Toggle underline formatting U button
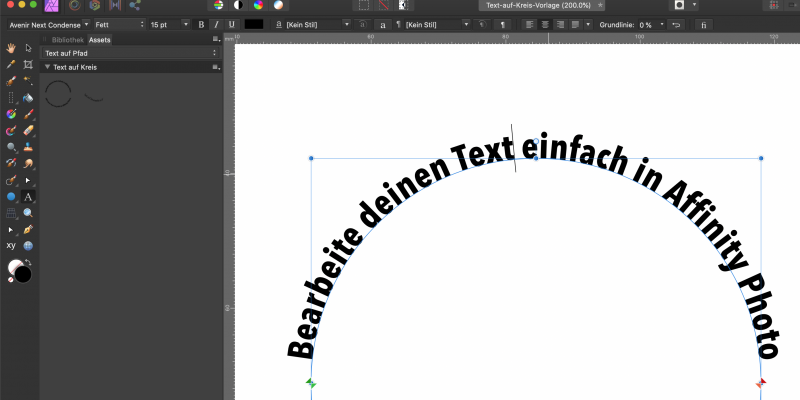The image size is (800, 400). (x=232, y=24)
